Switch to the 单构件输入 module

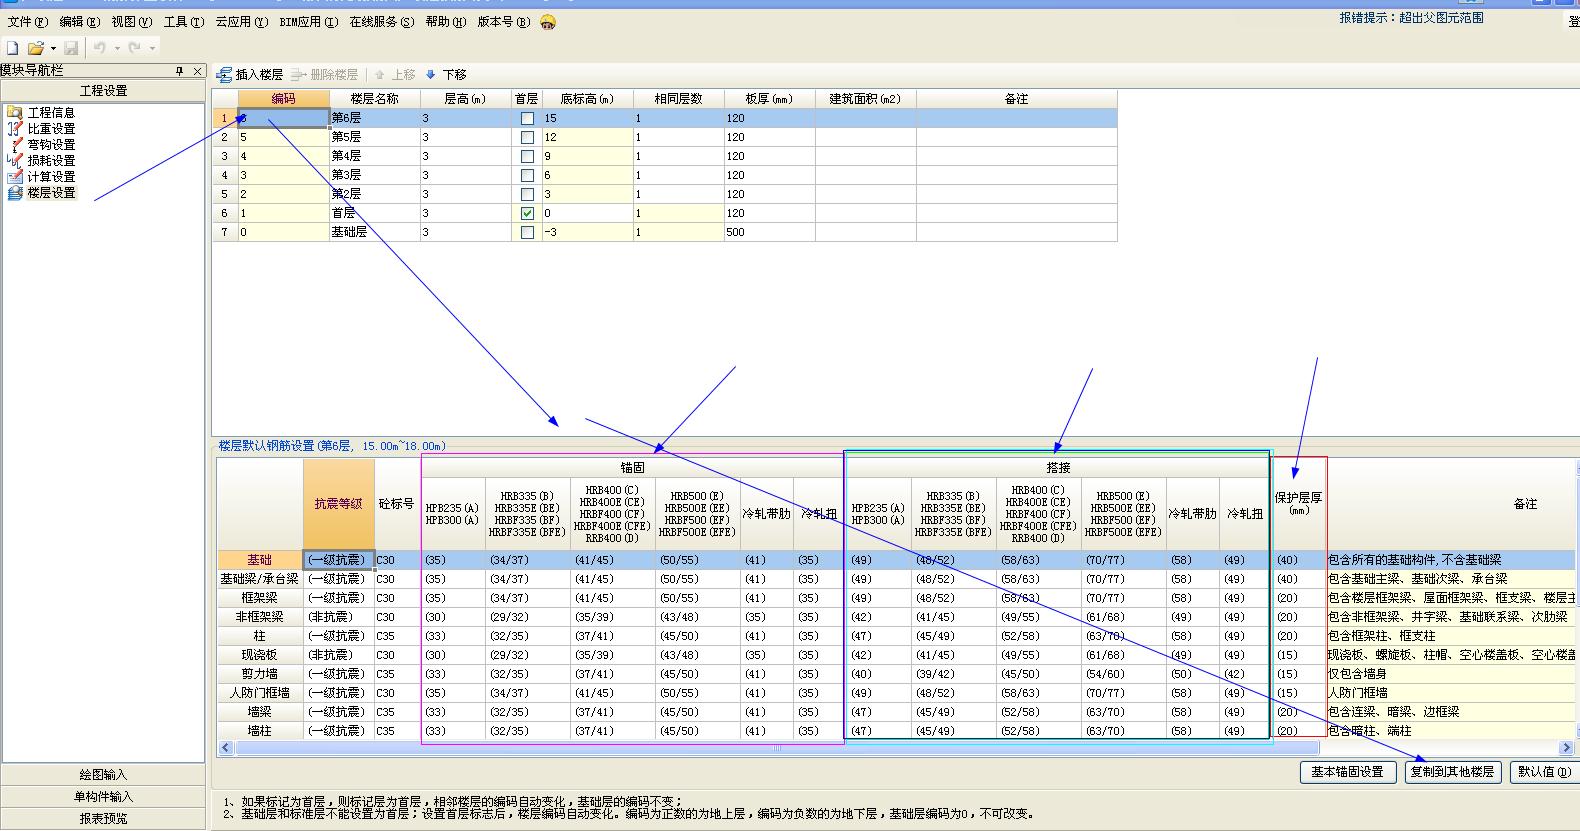pyautogui.click(x=103, y=797)
